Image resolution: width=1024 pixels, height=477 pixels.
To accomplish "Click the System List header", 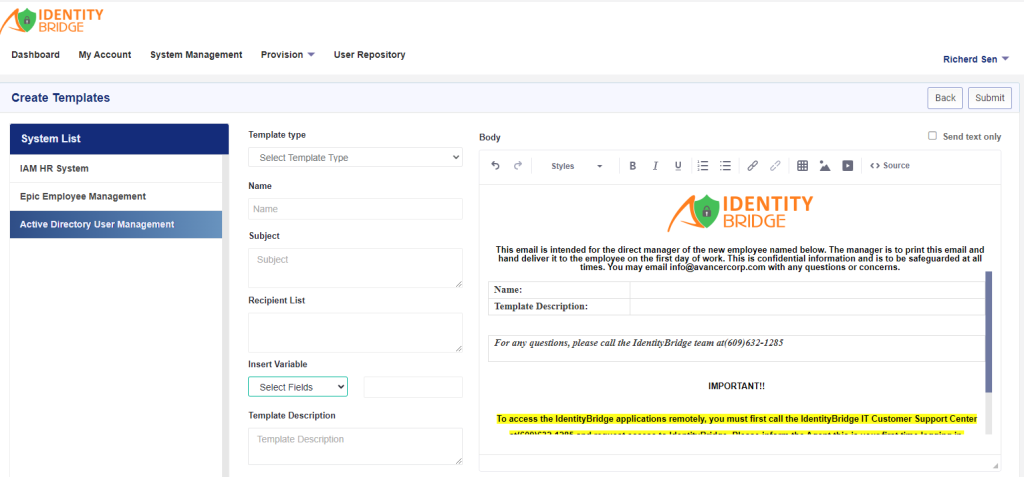I will [120, 139].
